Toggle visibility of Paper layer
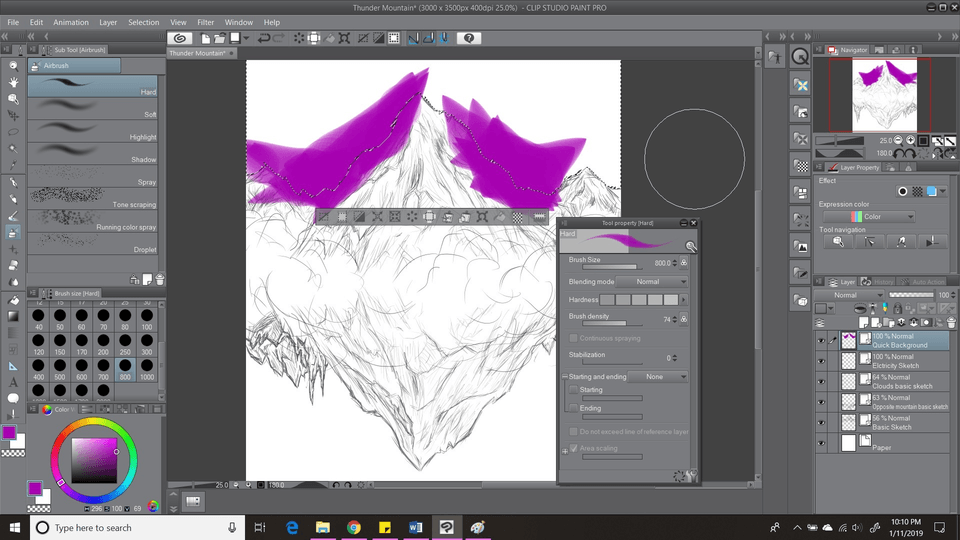This screenshot has height=540, width=960. click(820, 443)
